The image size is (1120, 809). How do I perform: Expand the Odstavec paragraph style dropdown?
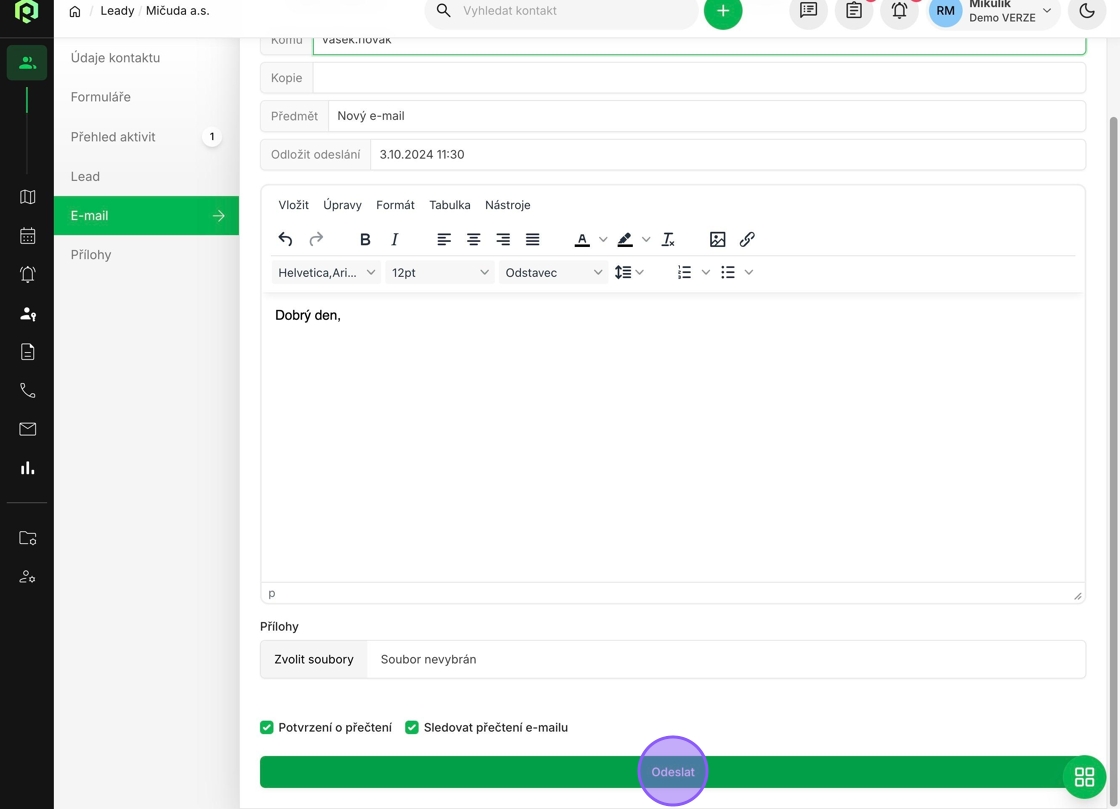(x=553, y=272)
